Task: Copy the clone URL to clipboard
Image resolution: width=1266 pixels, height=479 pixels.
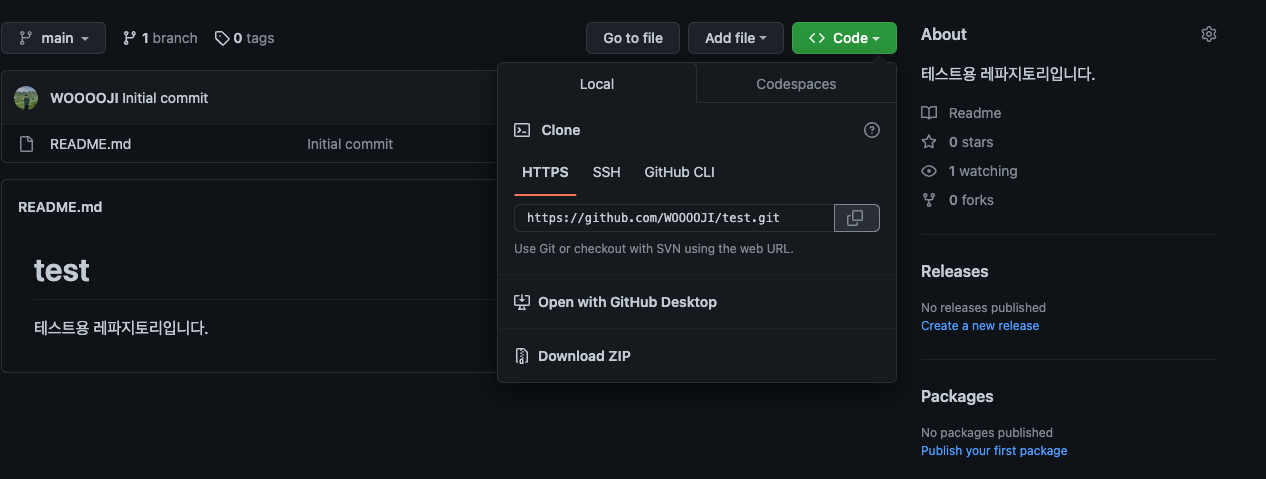Action: [856, 218]
